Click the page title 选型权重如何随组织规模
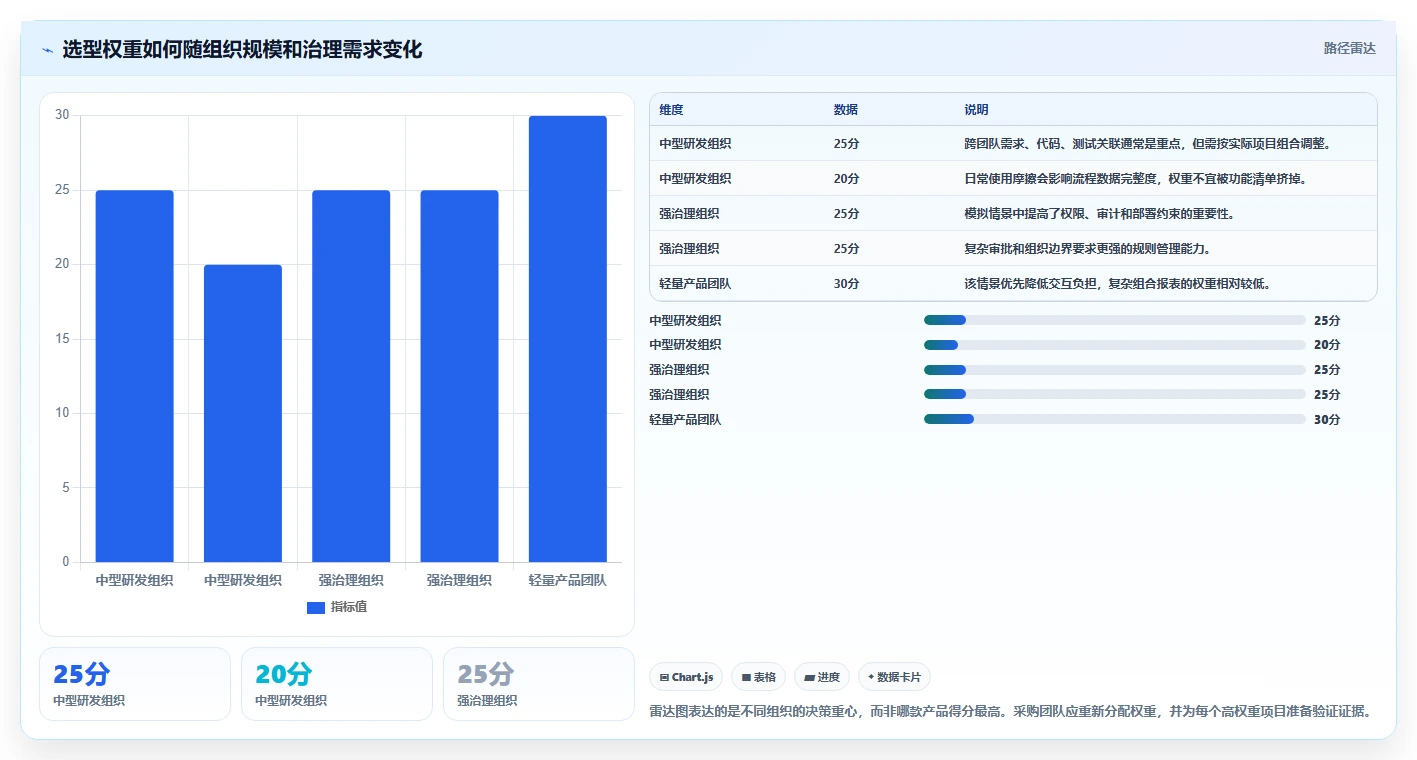Image resolution: width=1417 pixels, height=760 pixels. (x=242, y=49)
